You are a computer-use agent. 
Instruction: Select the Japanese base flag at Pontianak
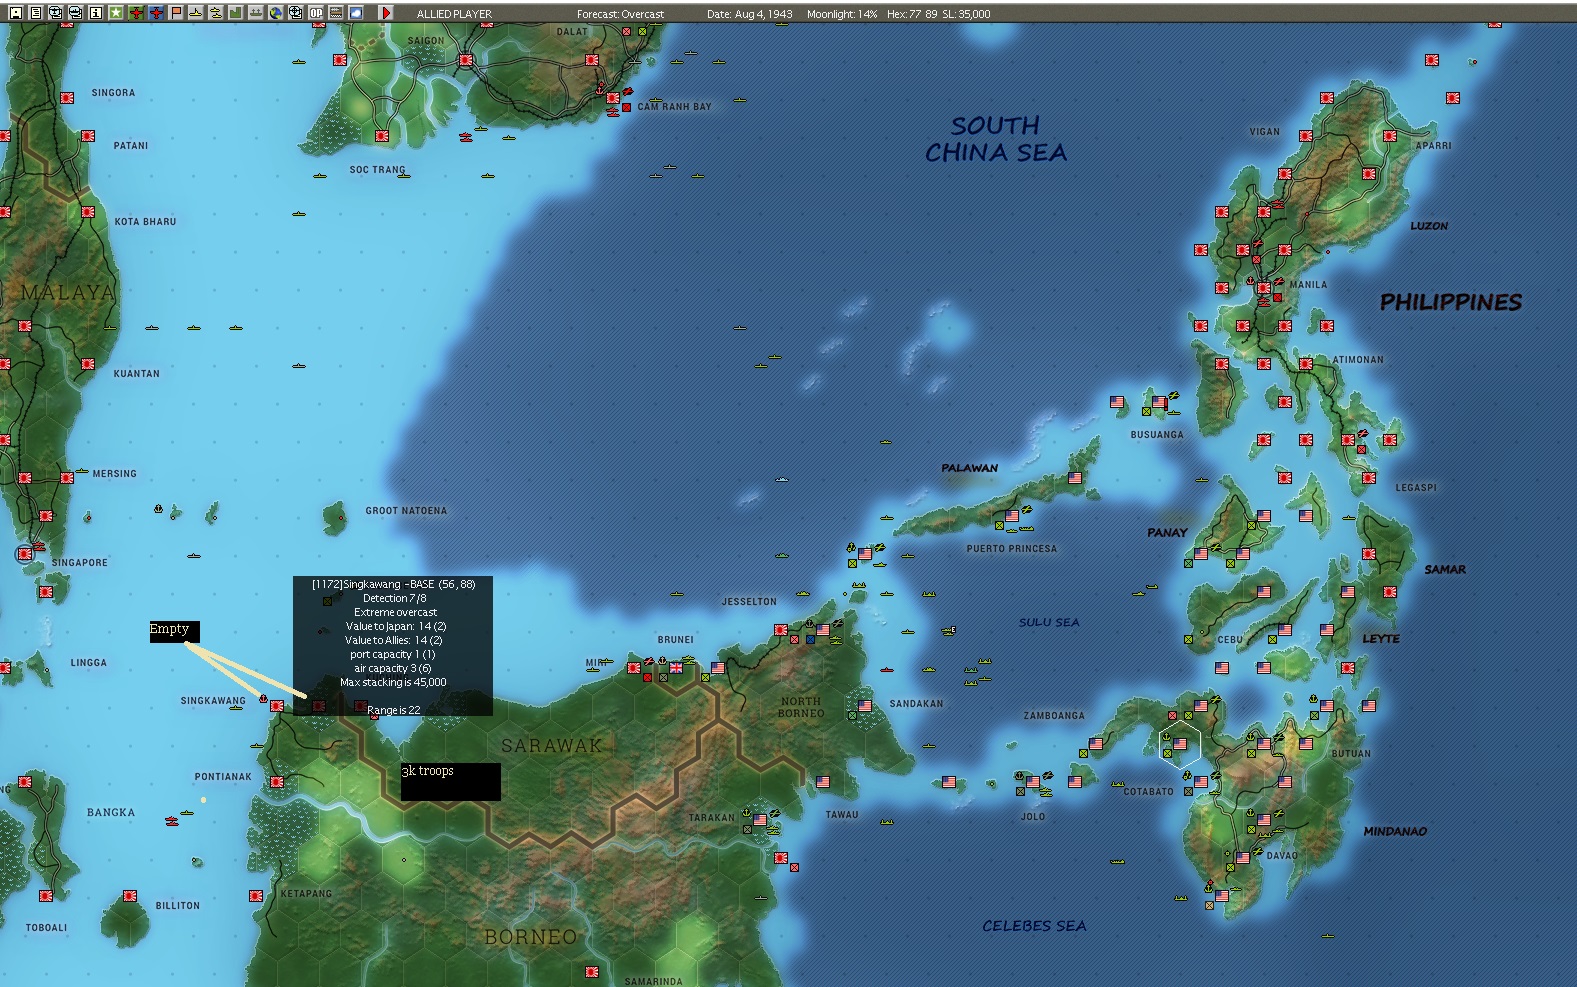[277, 782]
